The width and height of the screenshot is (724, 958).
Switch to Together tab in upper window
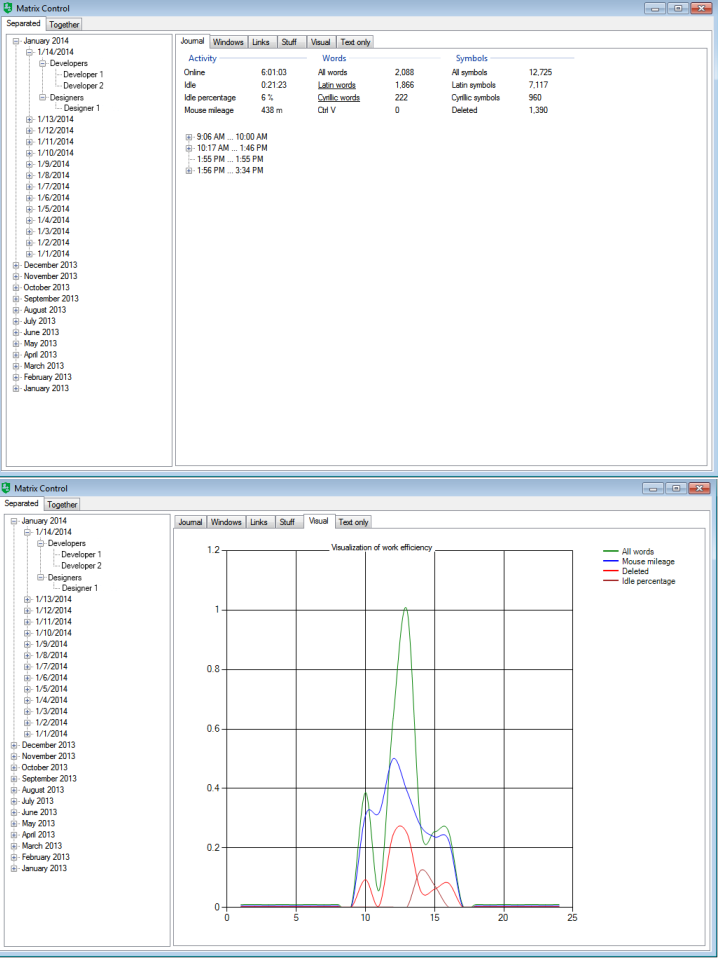[x=64, y=24]
